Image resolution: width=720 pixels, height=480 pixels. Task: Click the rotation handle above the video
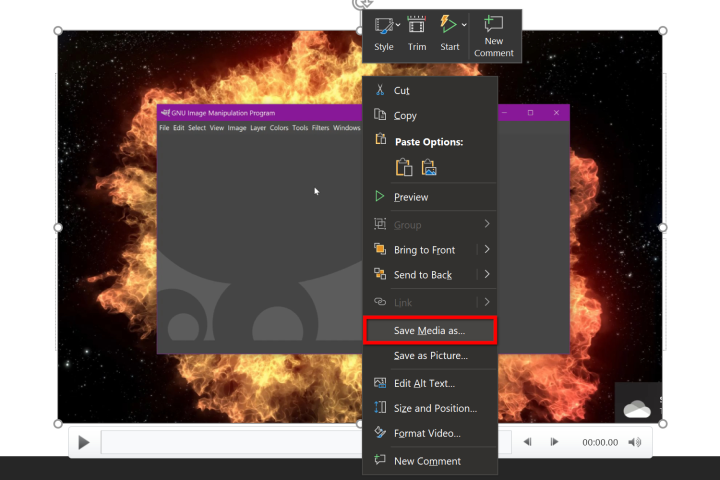pos(360,4)
